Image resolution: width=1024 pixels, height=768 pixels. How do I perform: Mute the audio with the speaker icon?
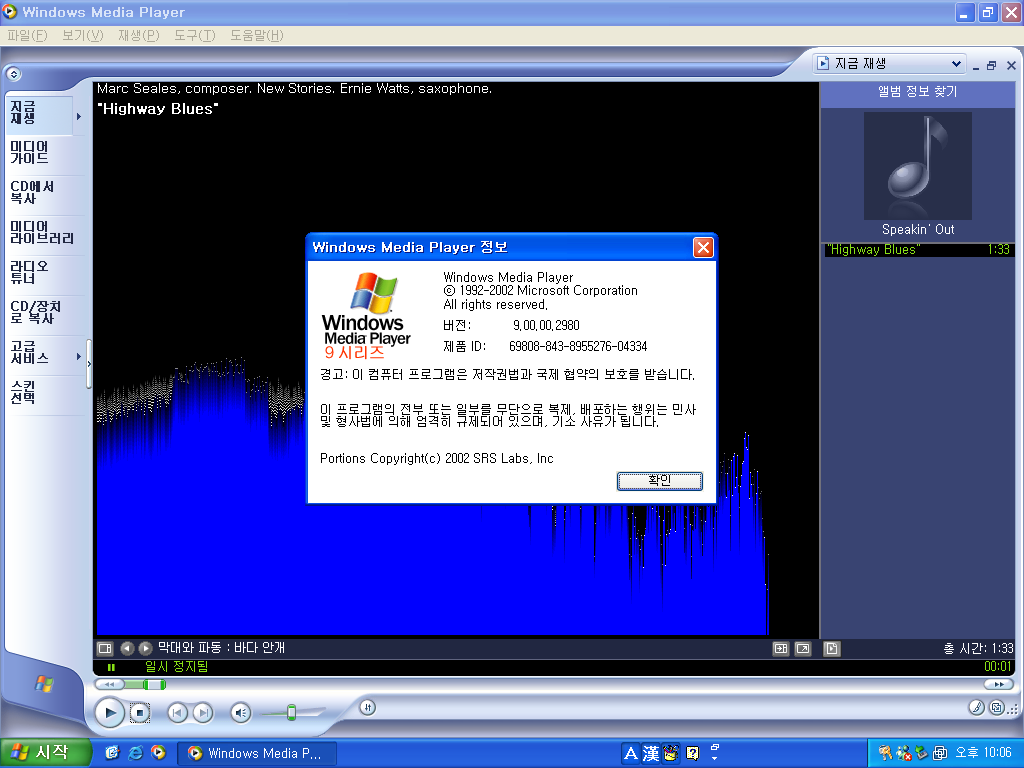(241, 712)
